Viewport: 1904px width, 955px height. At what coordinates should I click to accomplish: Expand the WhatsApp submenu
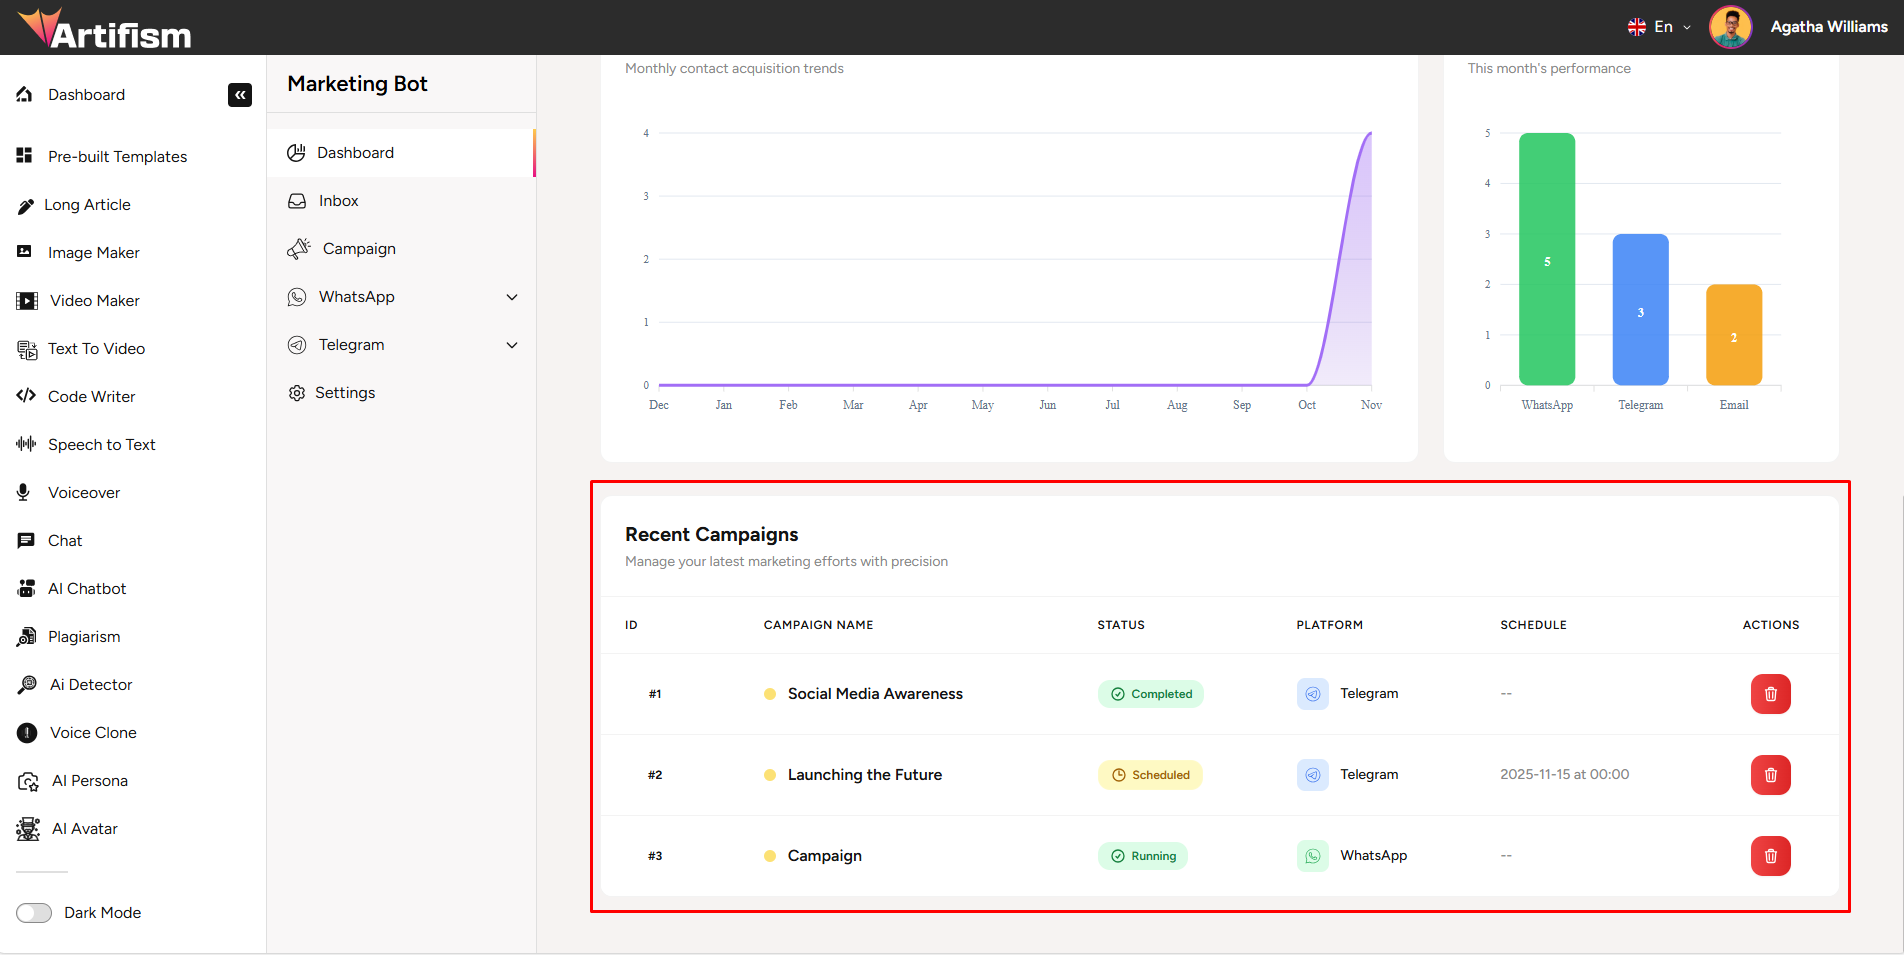pyautogui.click(x=512, y=297)
